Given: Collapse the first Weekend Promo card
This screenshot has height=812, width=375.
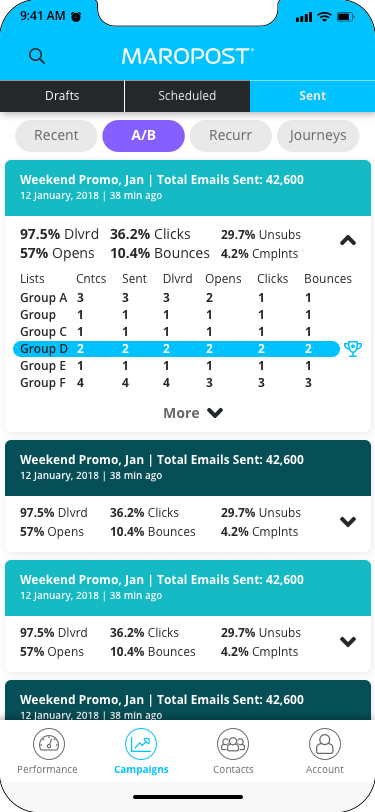Looking at the screenshot, I should 348,240.
